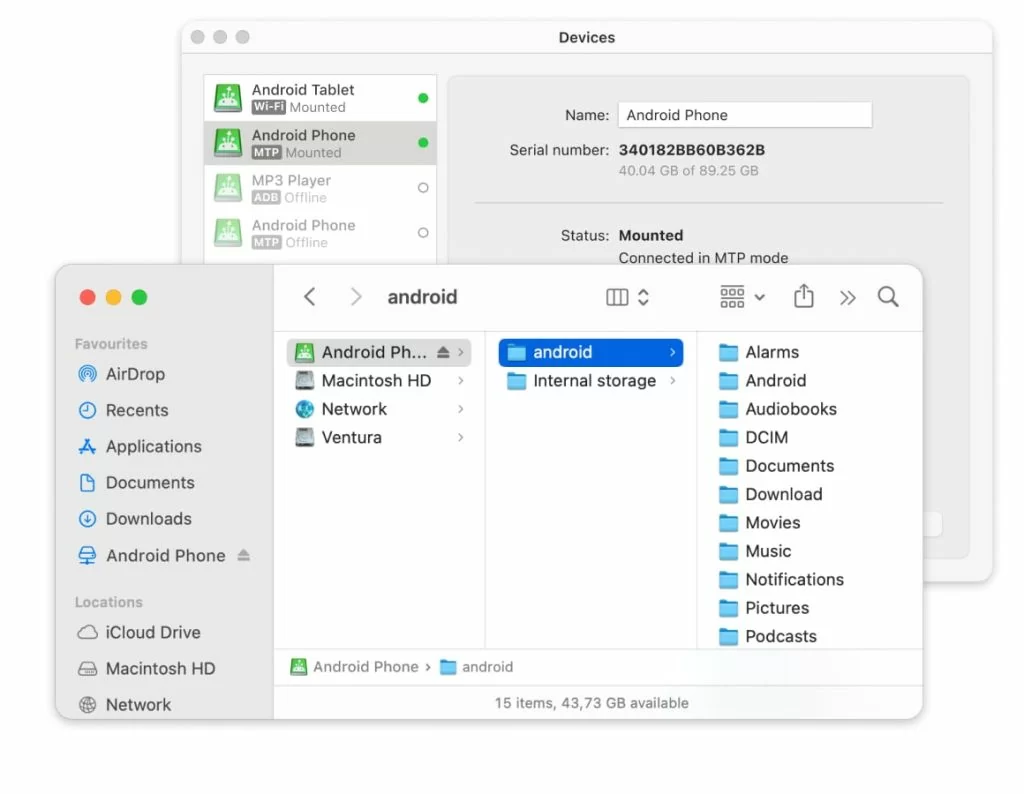Activate the search magnifier in the toolbar
Screen dimensions: 1024x794
click(x=887, y=297)
